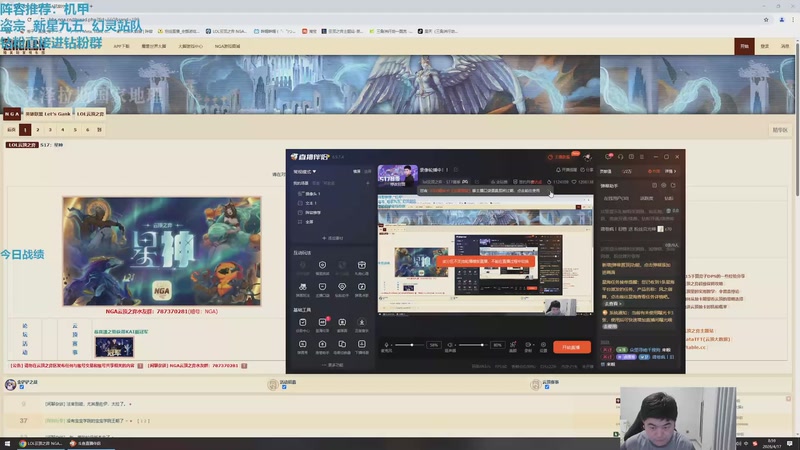
Task: Click the headset customer service icon
Action: point(620,157)
